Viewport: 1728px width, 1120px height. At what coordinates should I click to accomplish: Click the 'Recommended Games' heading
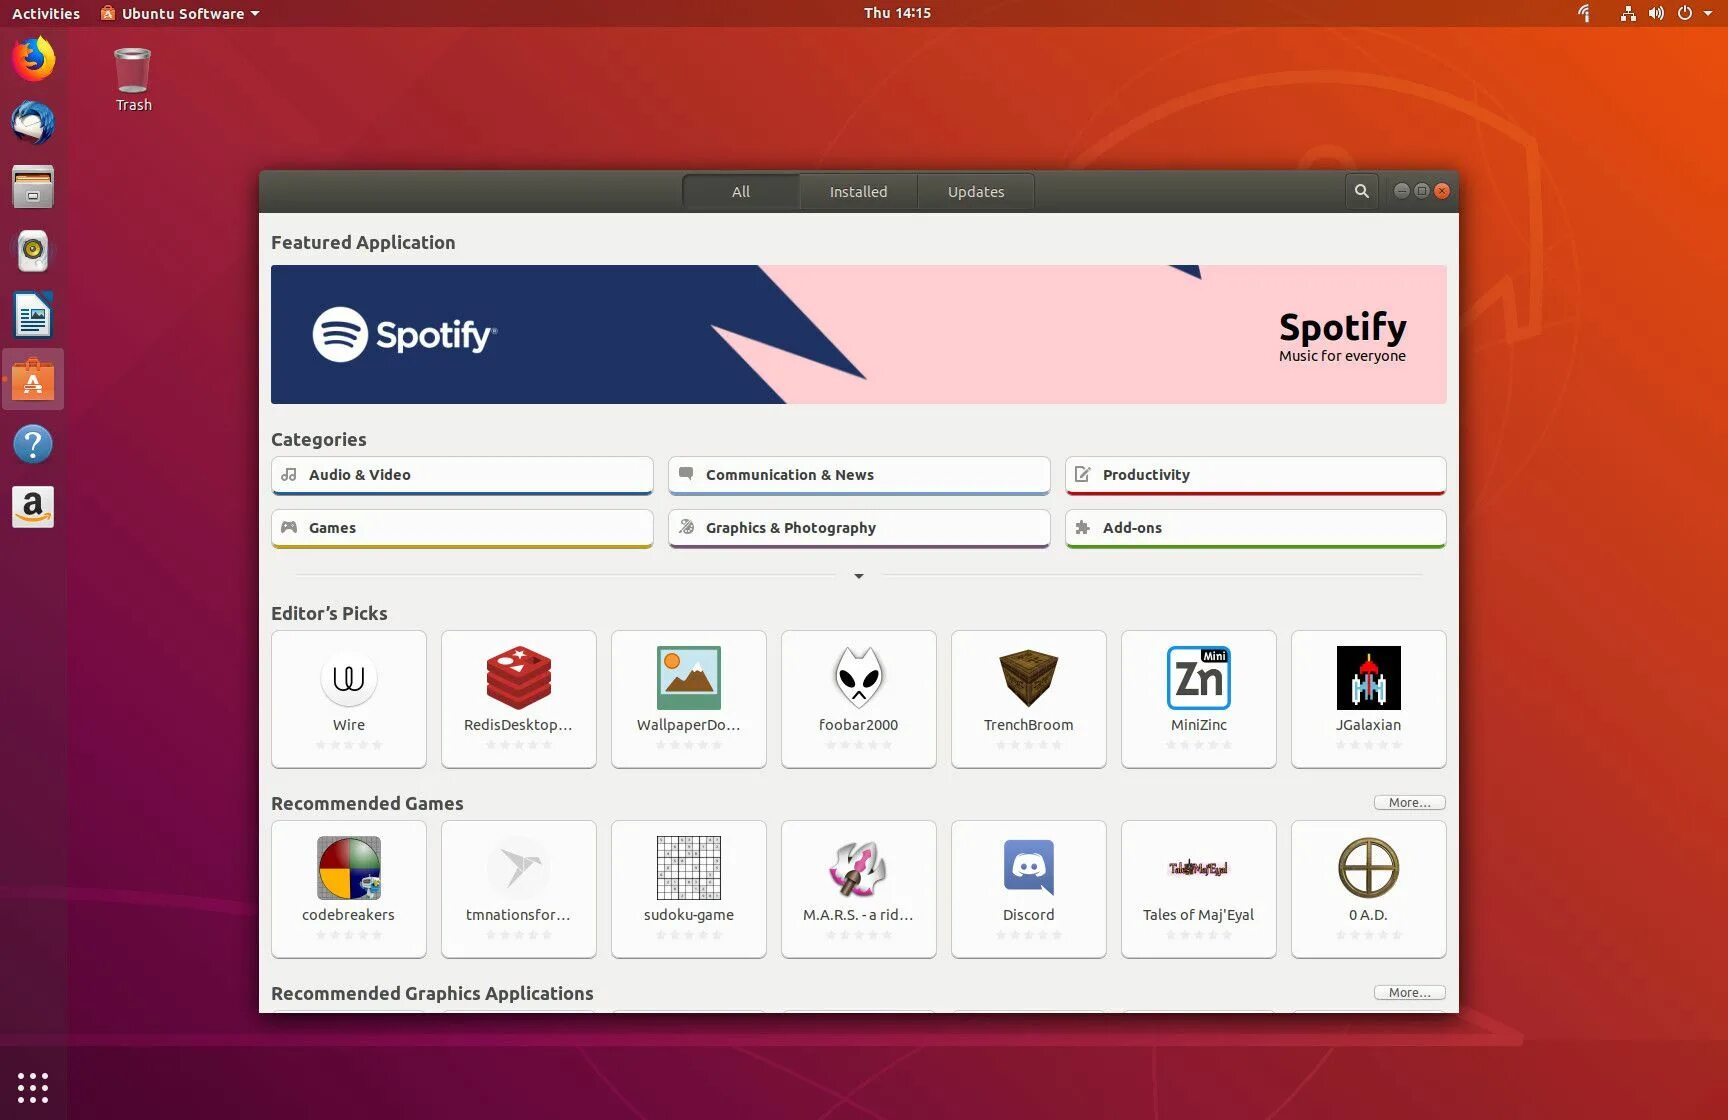click(367, 803)
